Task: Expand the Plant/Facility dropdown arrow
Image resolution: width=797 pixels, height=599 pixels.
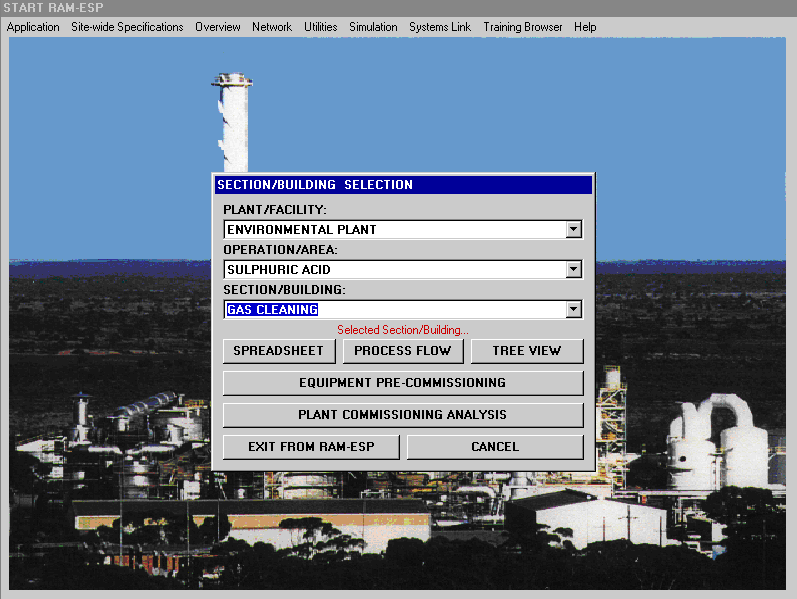Action: [x=573, y=229]
